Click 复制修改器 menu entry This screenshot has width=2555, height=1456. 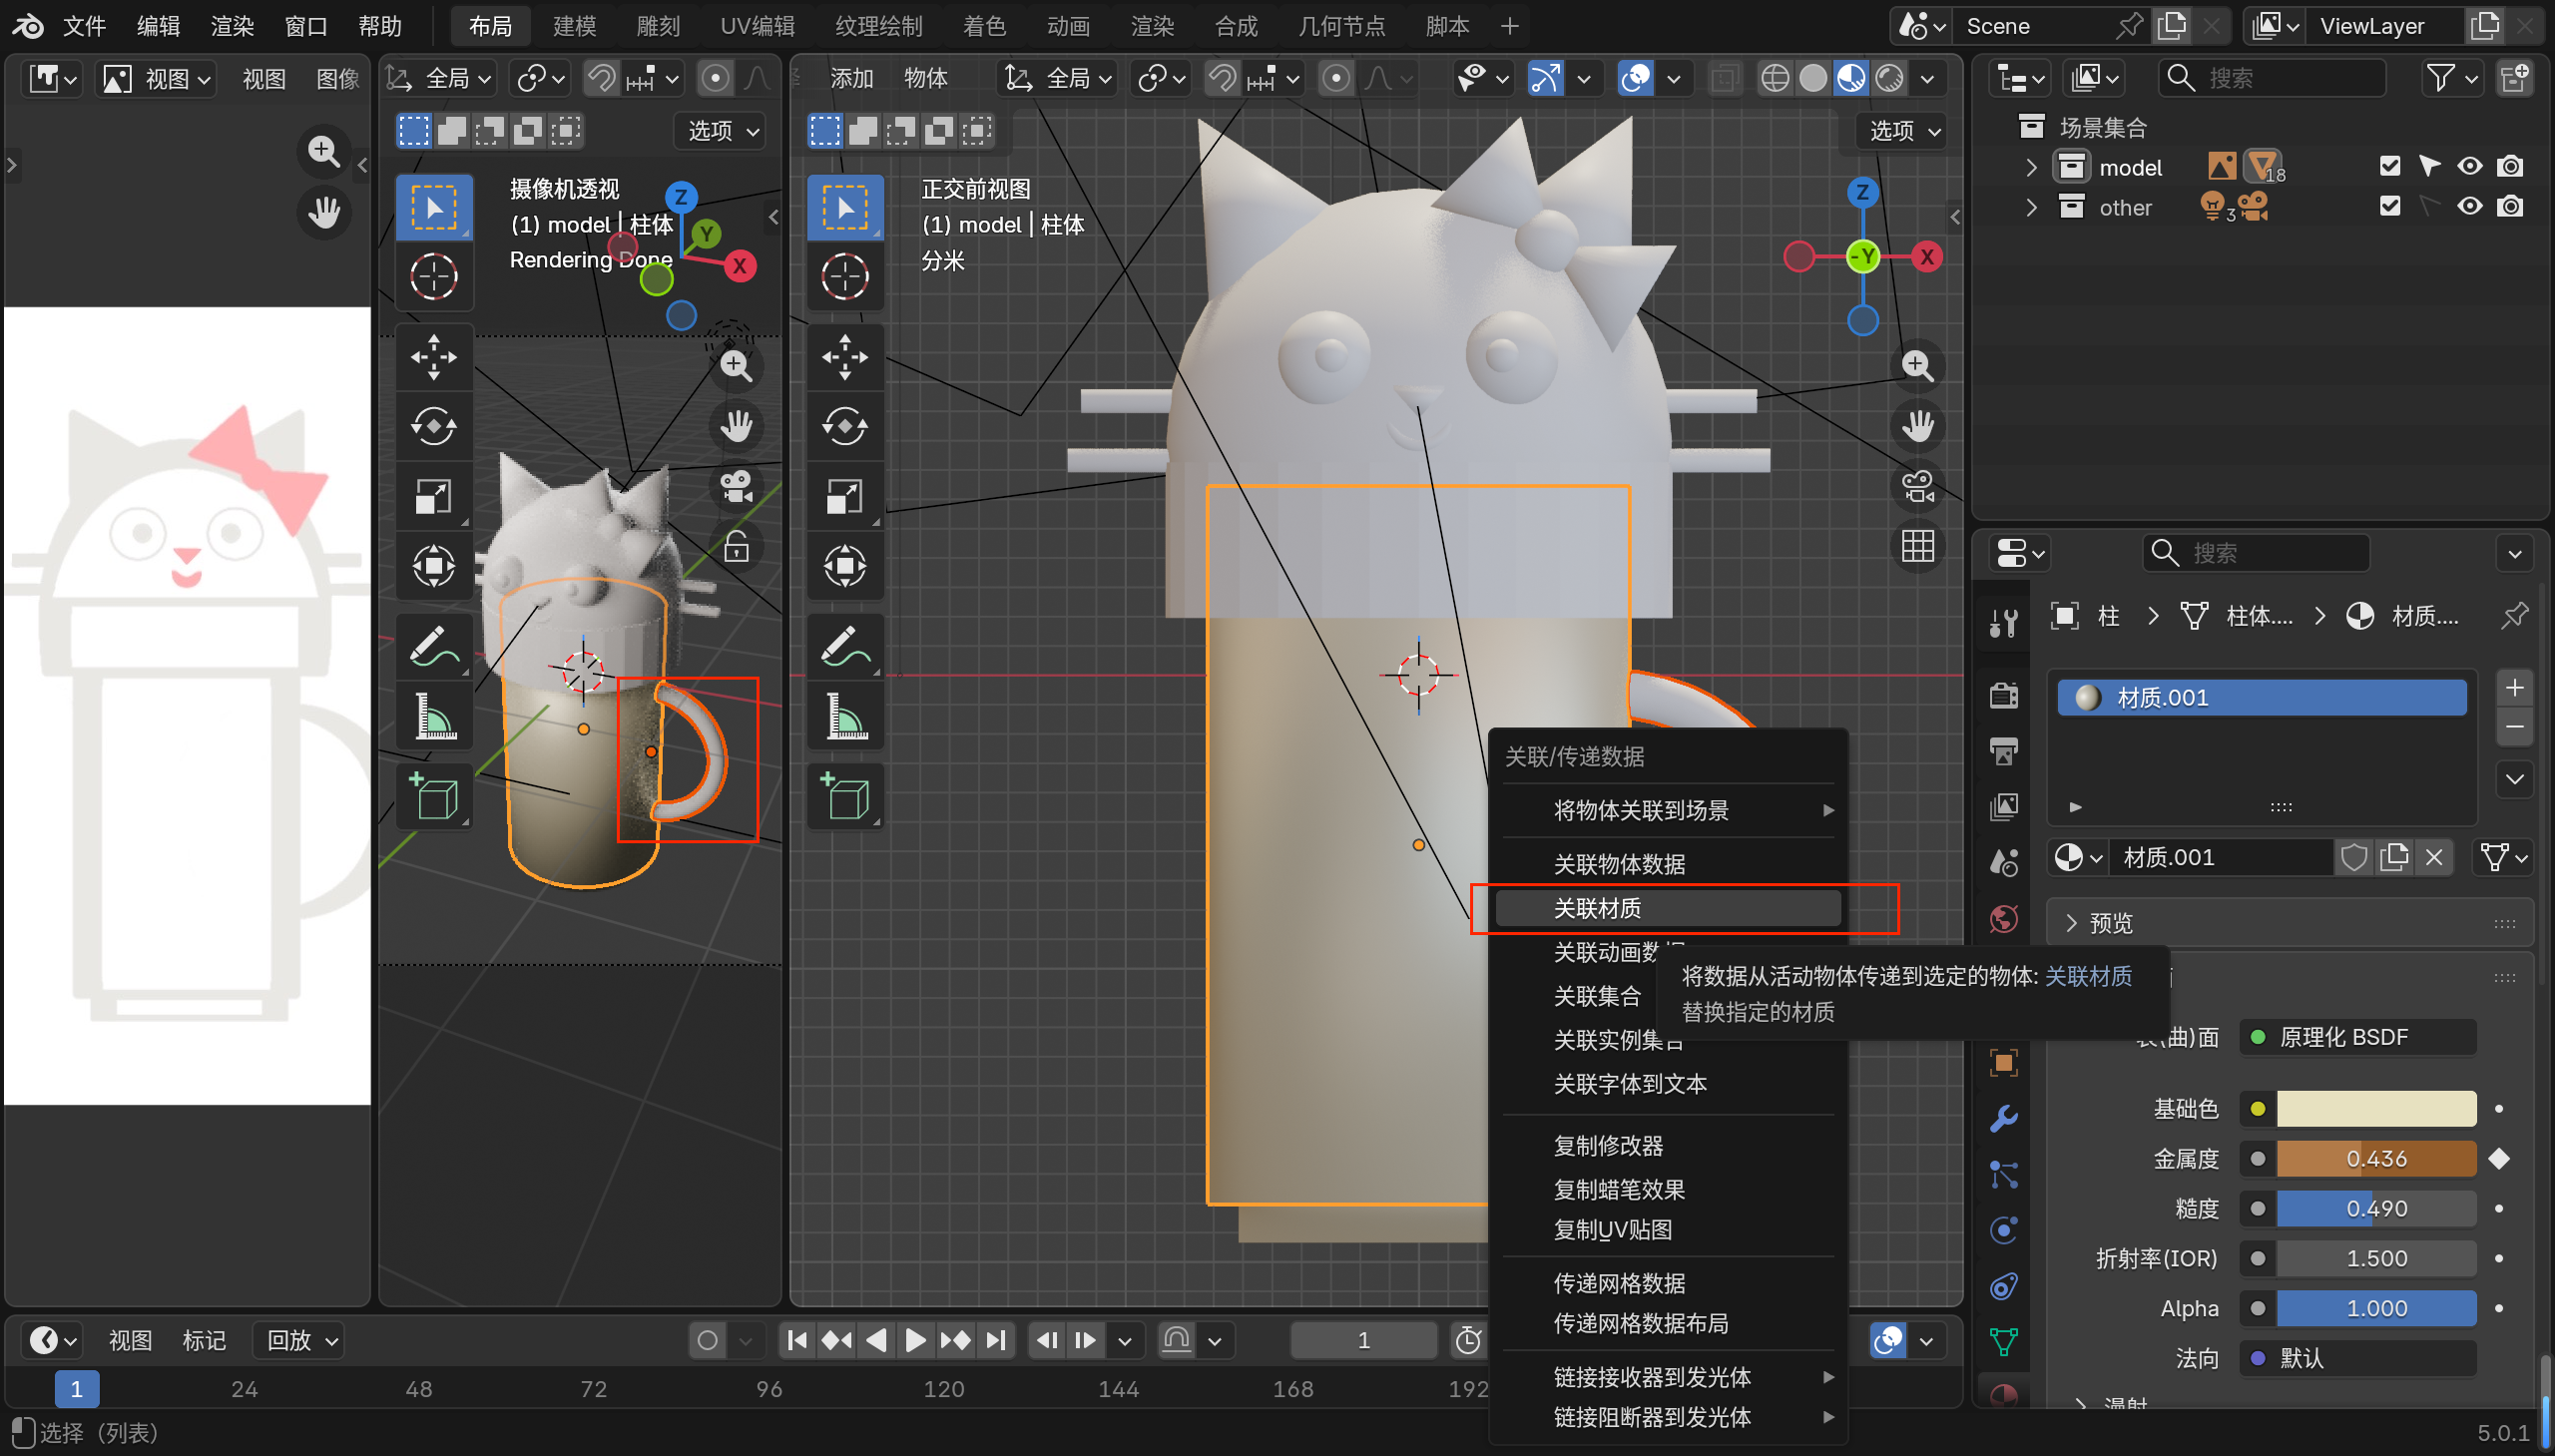tap(1608, 1145)
